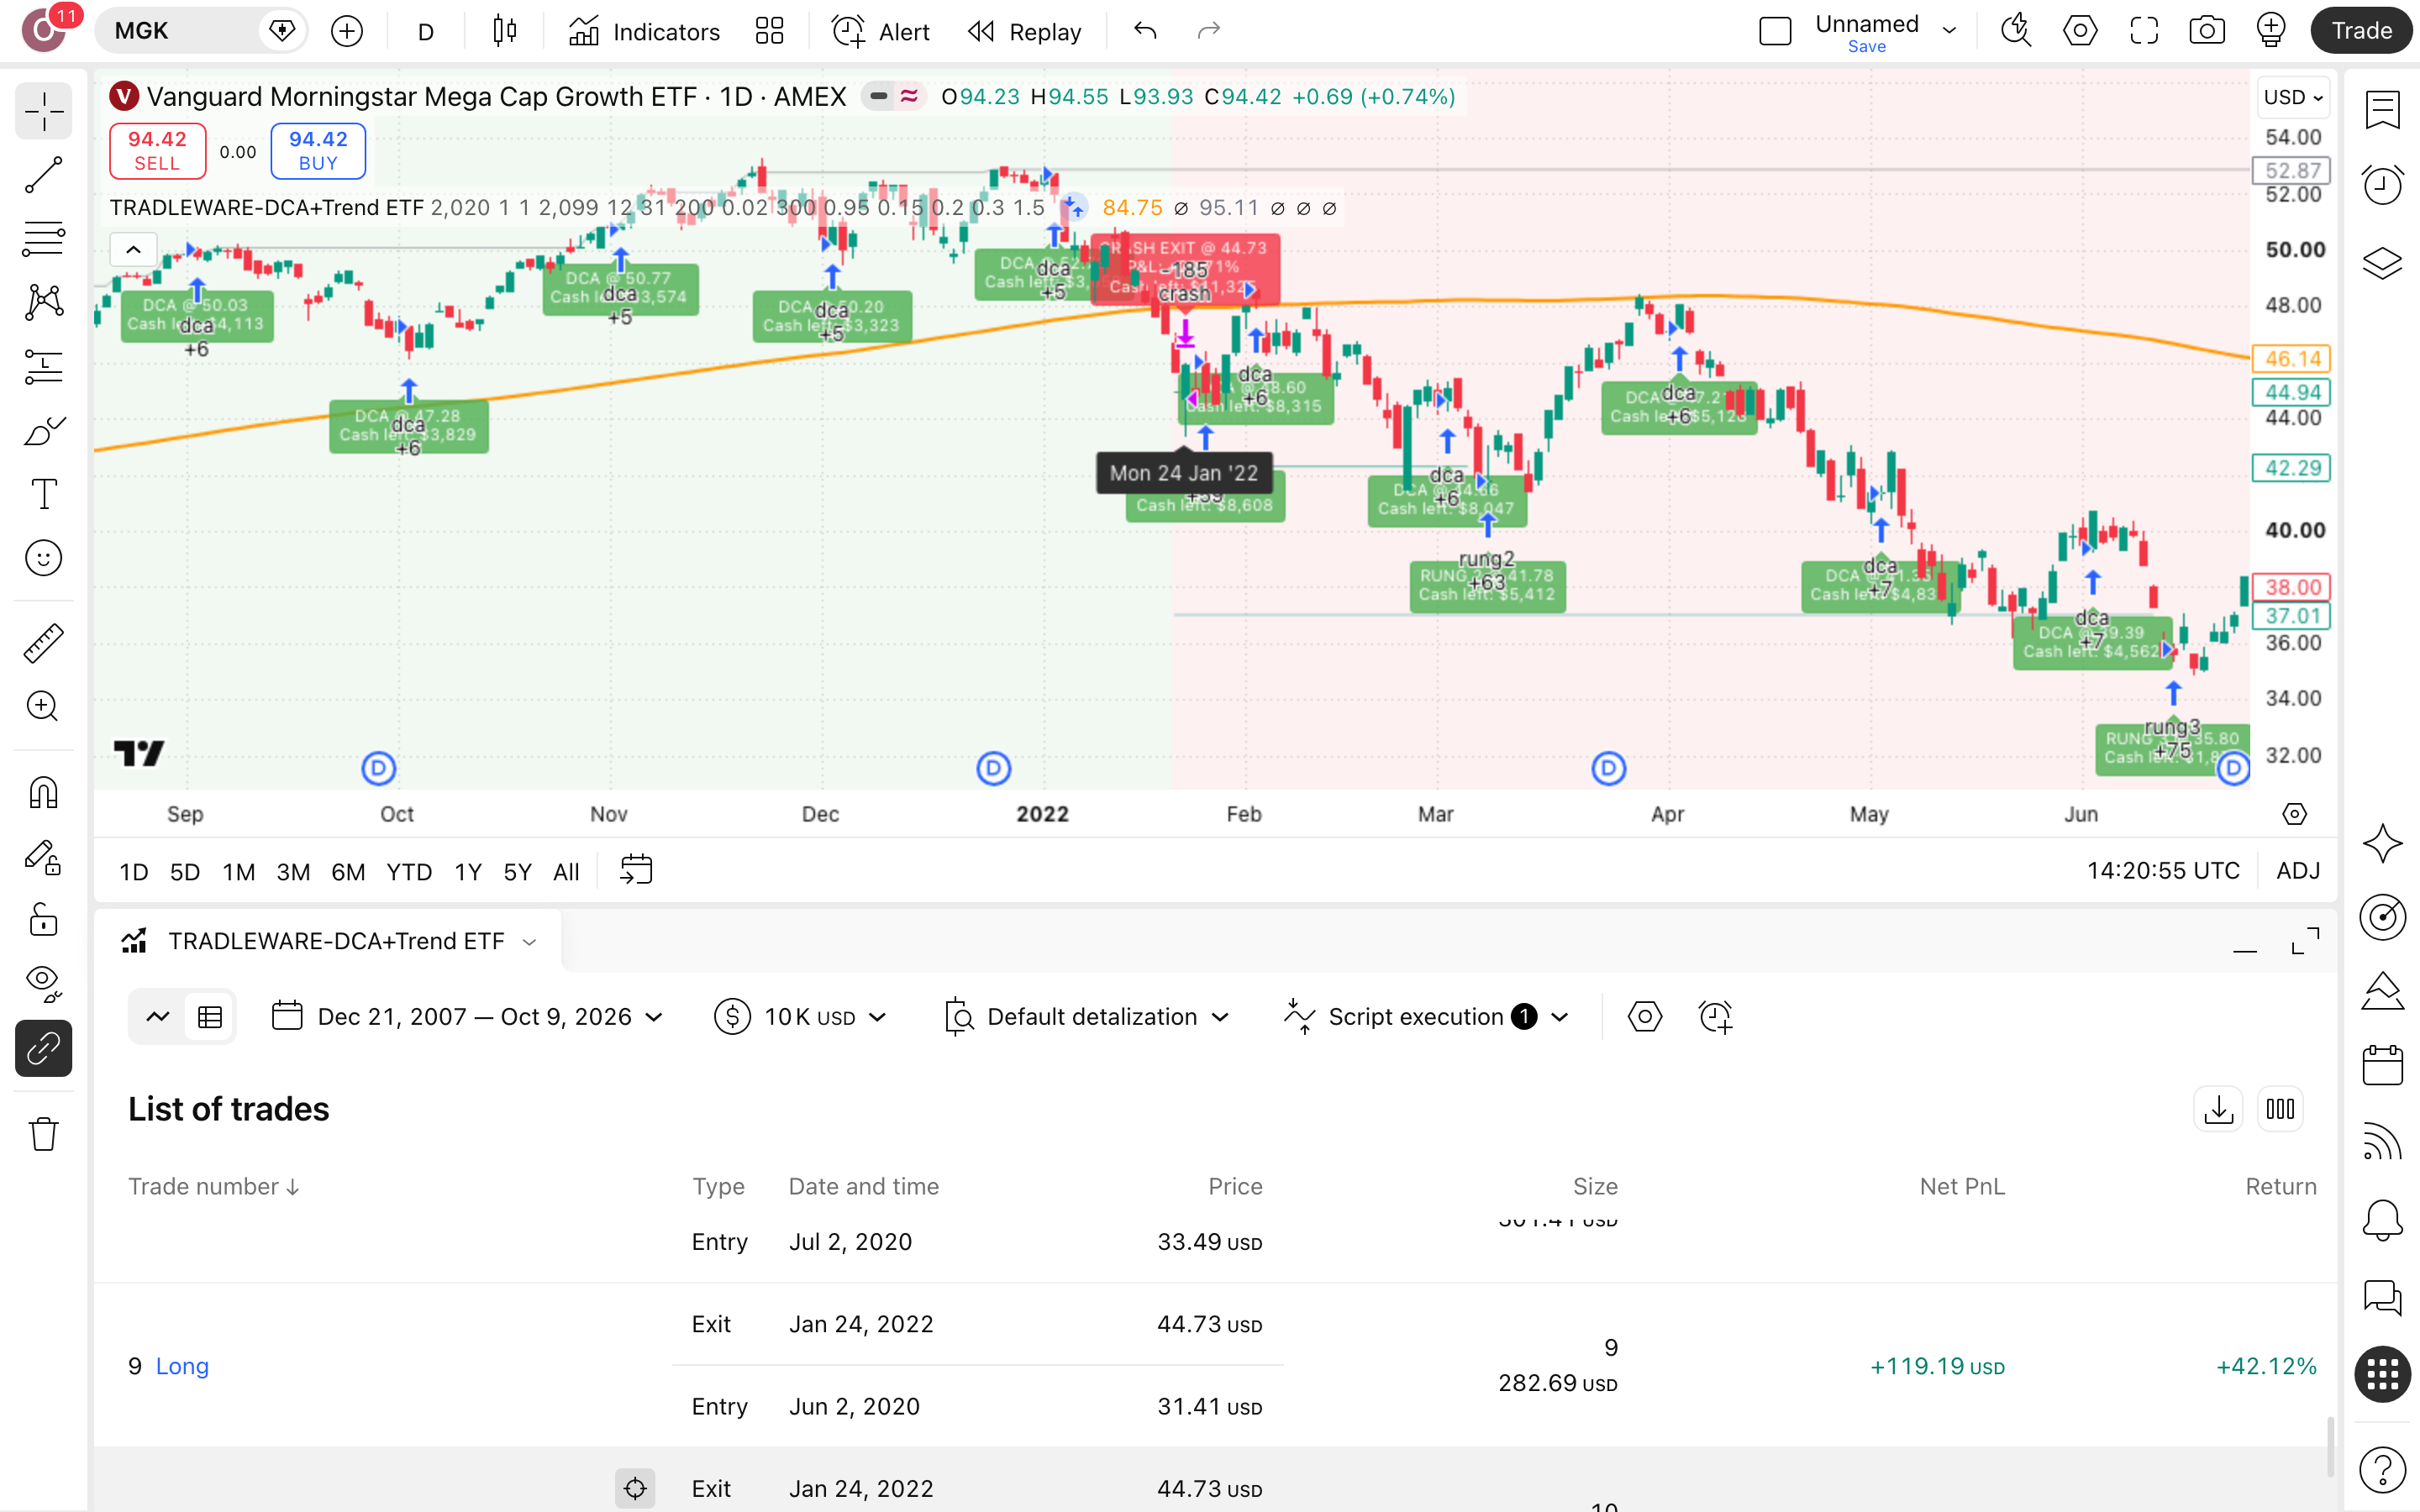The height and width of the screenshot is (1512, 2420).
Task: Select the 5Y time range
Action: pyautogui.click(x=517, y=872)
